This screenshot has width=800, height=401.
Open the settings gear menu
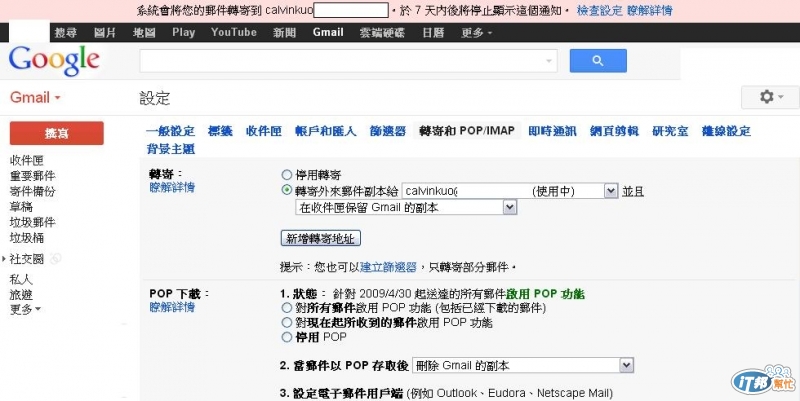[770, 97]
